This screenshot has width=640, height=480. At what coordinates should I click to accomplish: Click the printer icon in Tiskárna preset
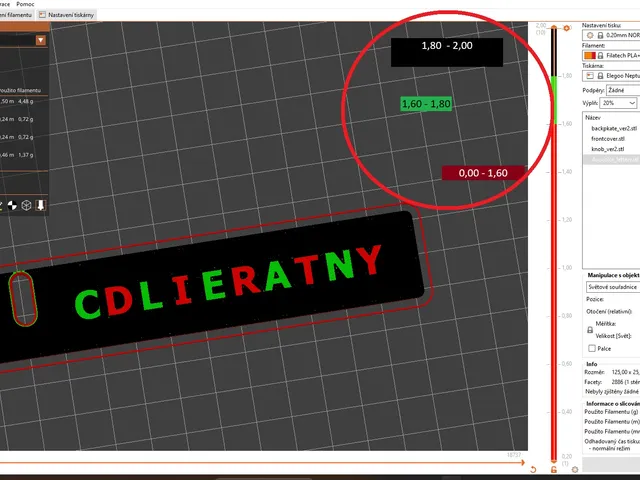590,76
